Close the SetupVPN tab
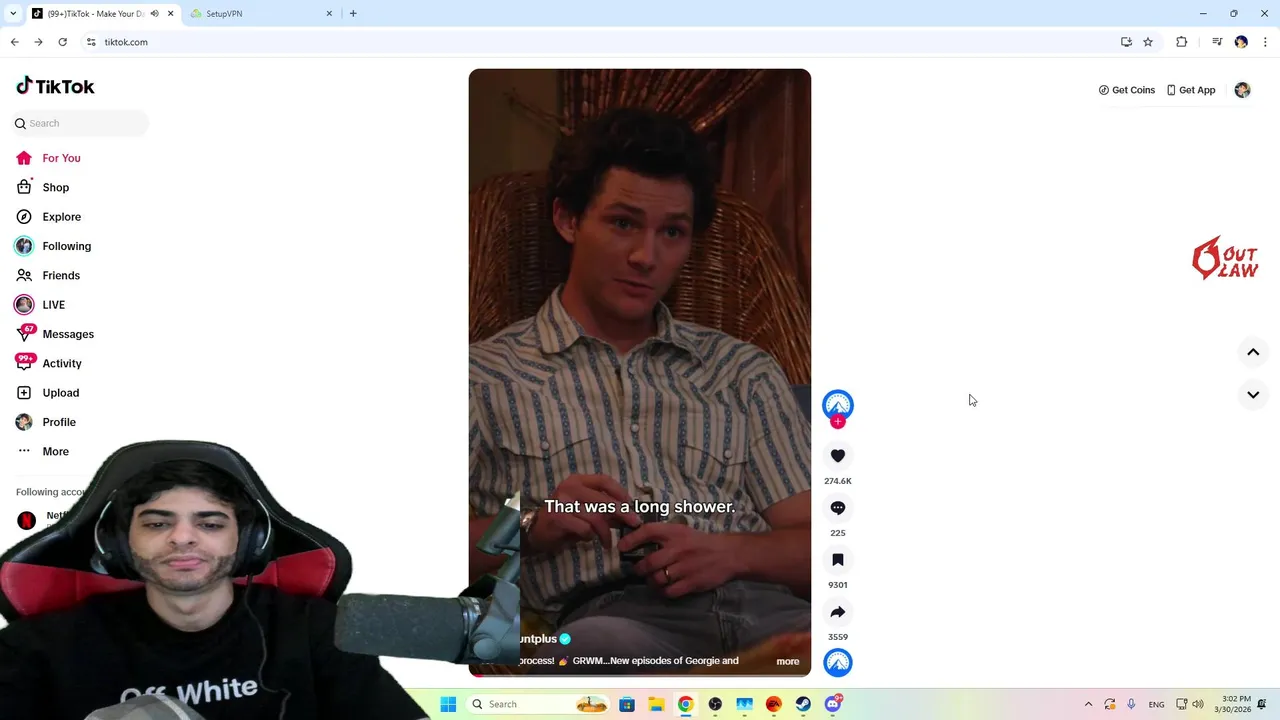The width and height of the screenshot is (1280, 720). click(329, 14)
